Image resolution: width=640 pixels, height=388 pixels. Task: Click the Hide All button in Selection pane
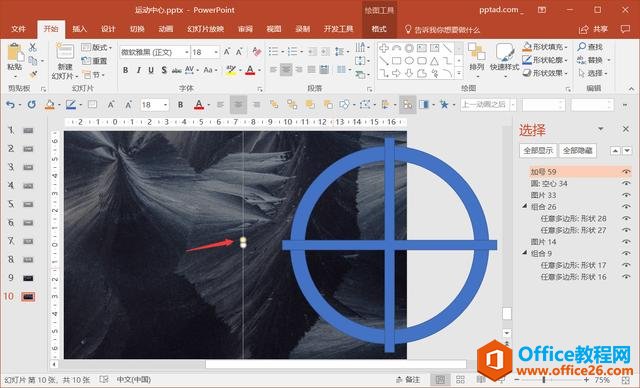click(578, 151)
